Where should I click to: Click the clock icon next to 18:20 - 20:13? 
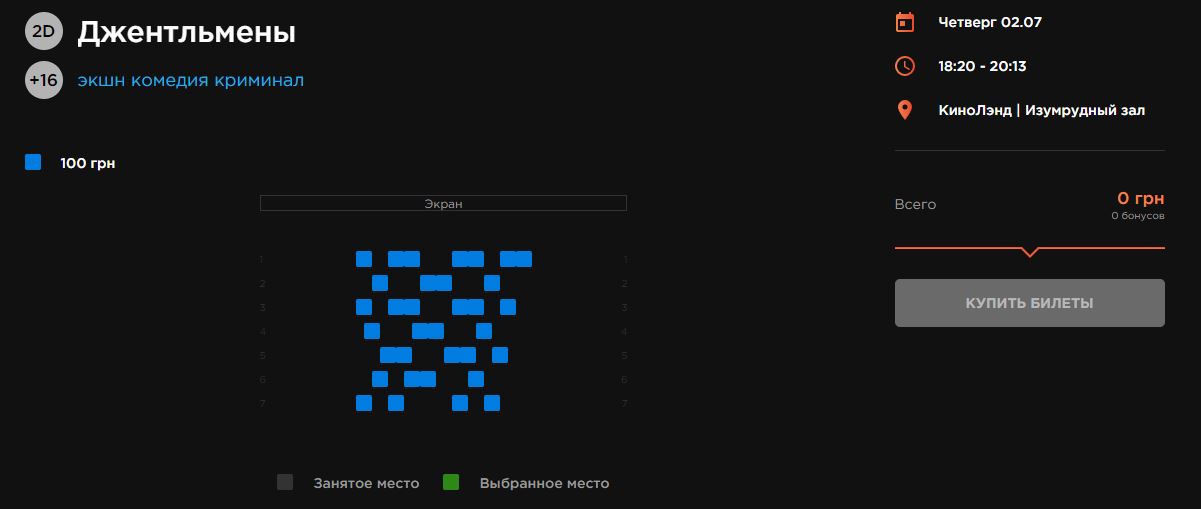pyautogui.click(x=904, y=66)
